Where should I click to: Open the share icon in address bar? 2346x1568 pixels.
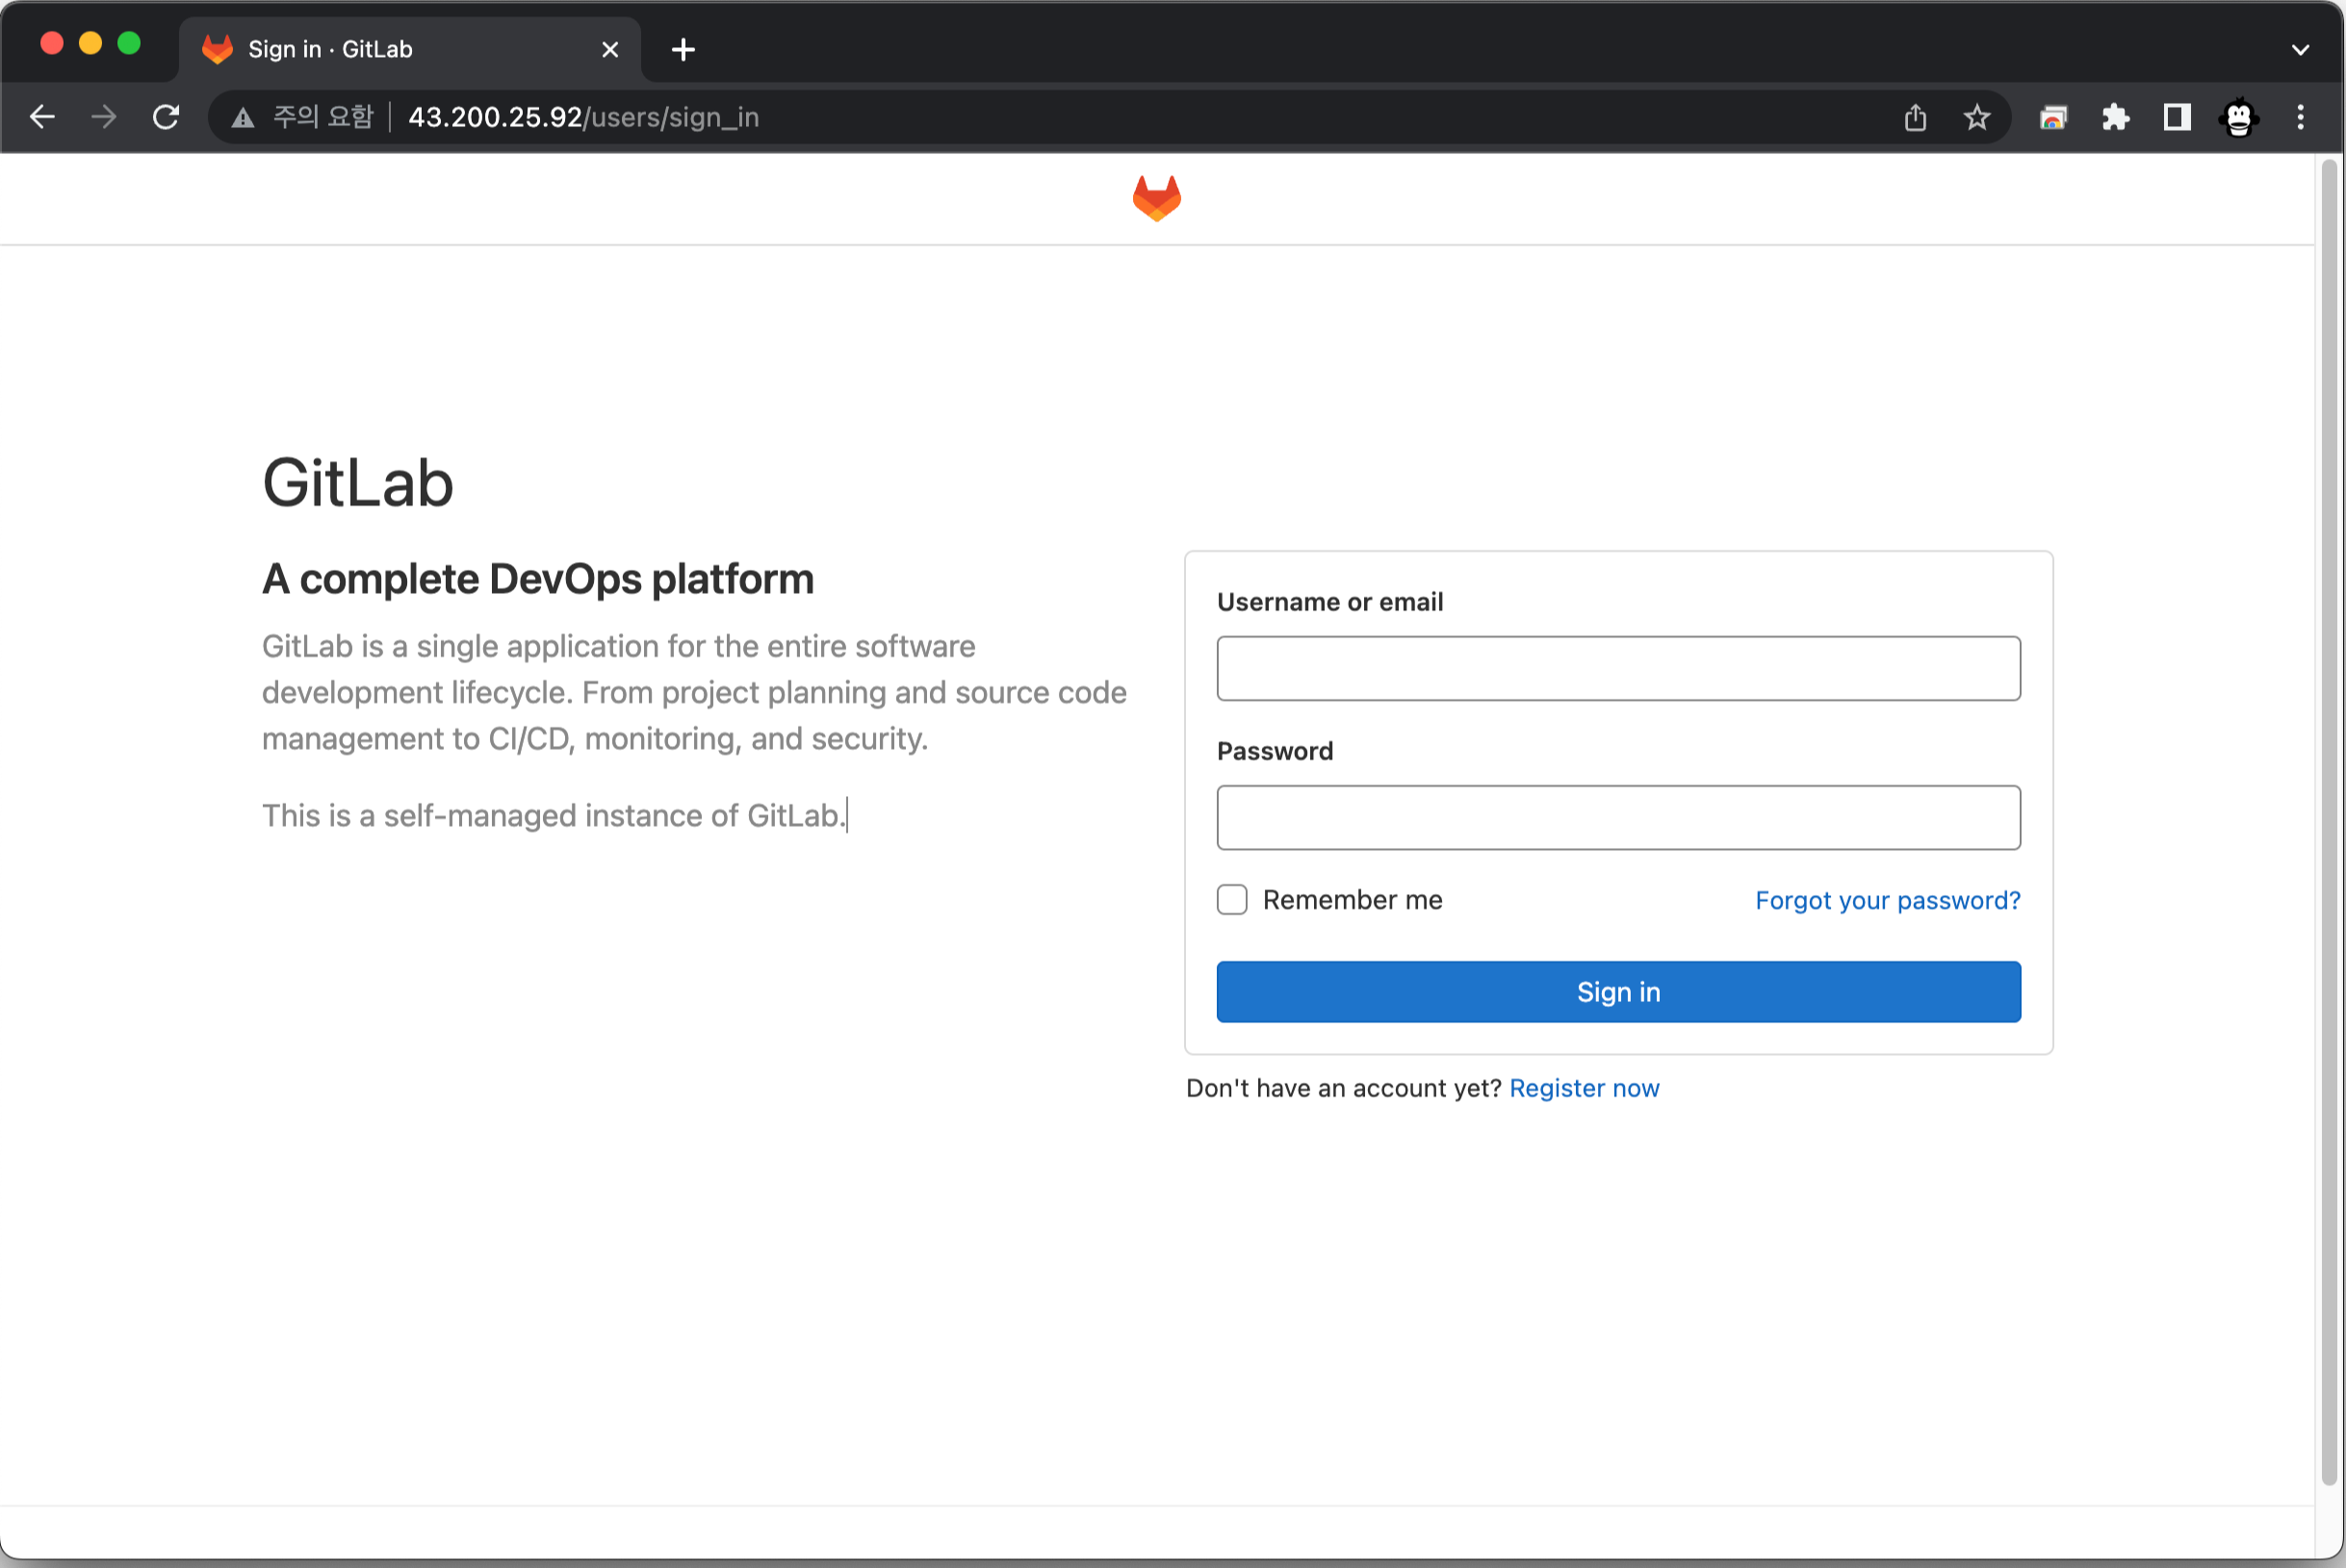(x=1914, y=118)
